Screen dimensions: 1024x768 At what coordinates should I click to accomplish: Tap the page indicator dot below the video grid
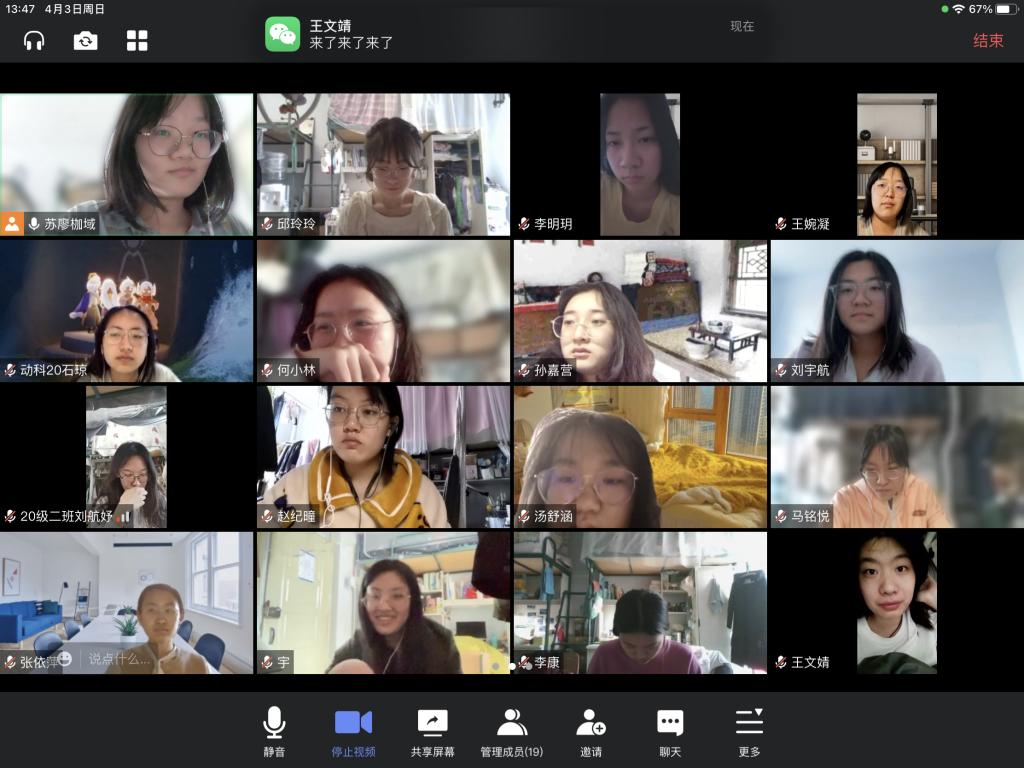513,665
